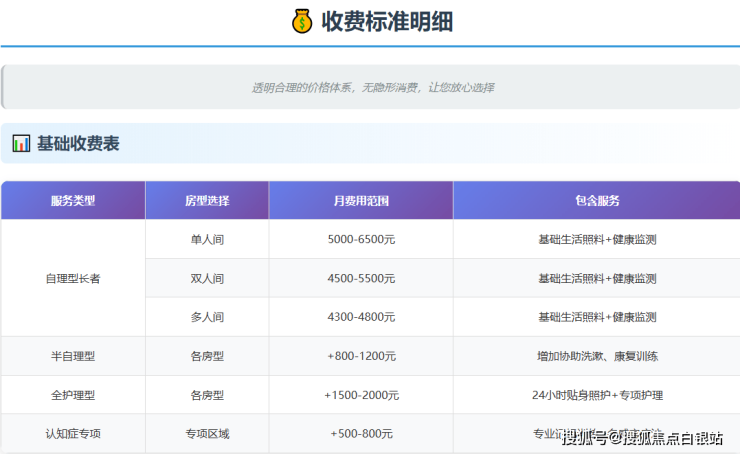Click the 半自理型 row label
This screenshot has height=454, width=740.
click(x=73, y=356)
